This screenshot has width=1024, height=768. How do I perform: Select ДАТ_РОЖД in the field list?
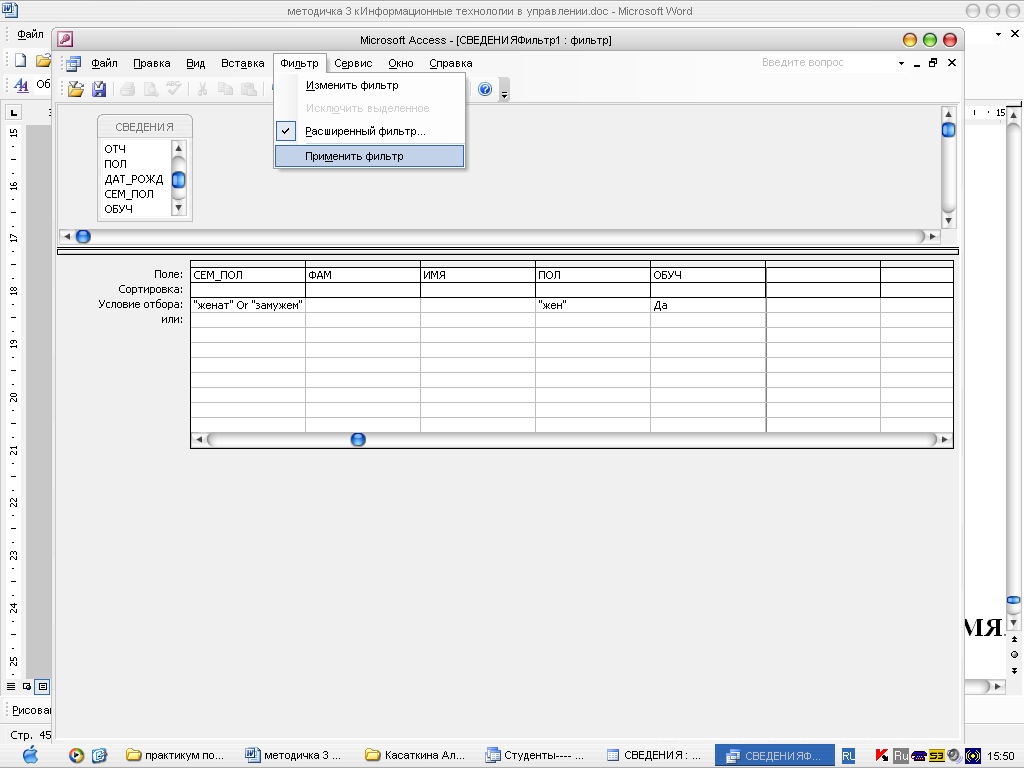click(134, 179)
